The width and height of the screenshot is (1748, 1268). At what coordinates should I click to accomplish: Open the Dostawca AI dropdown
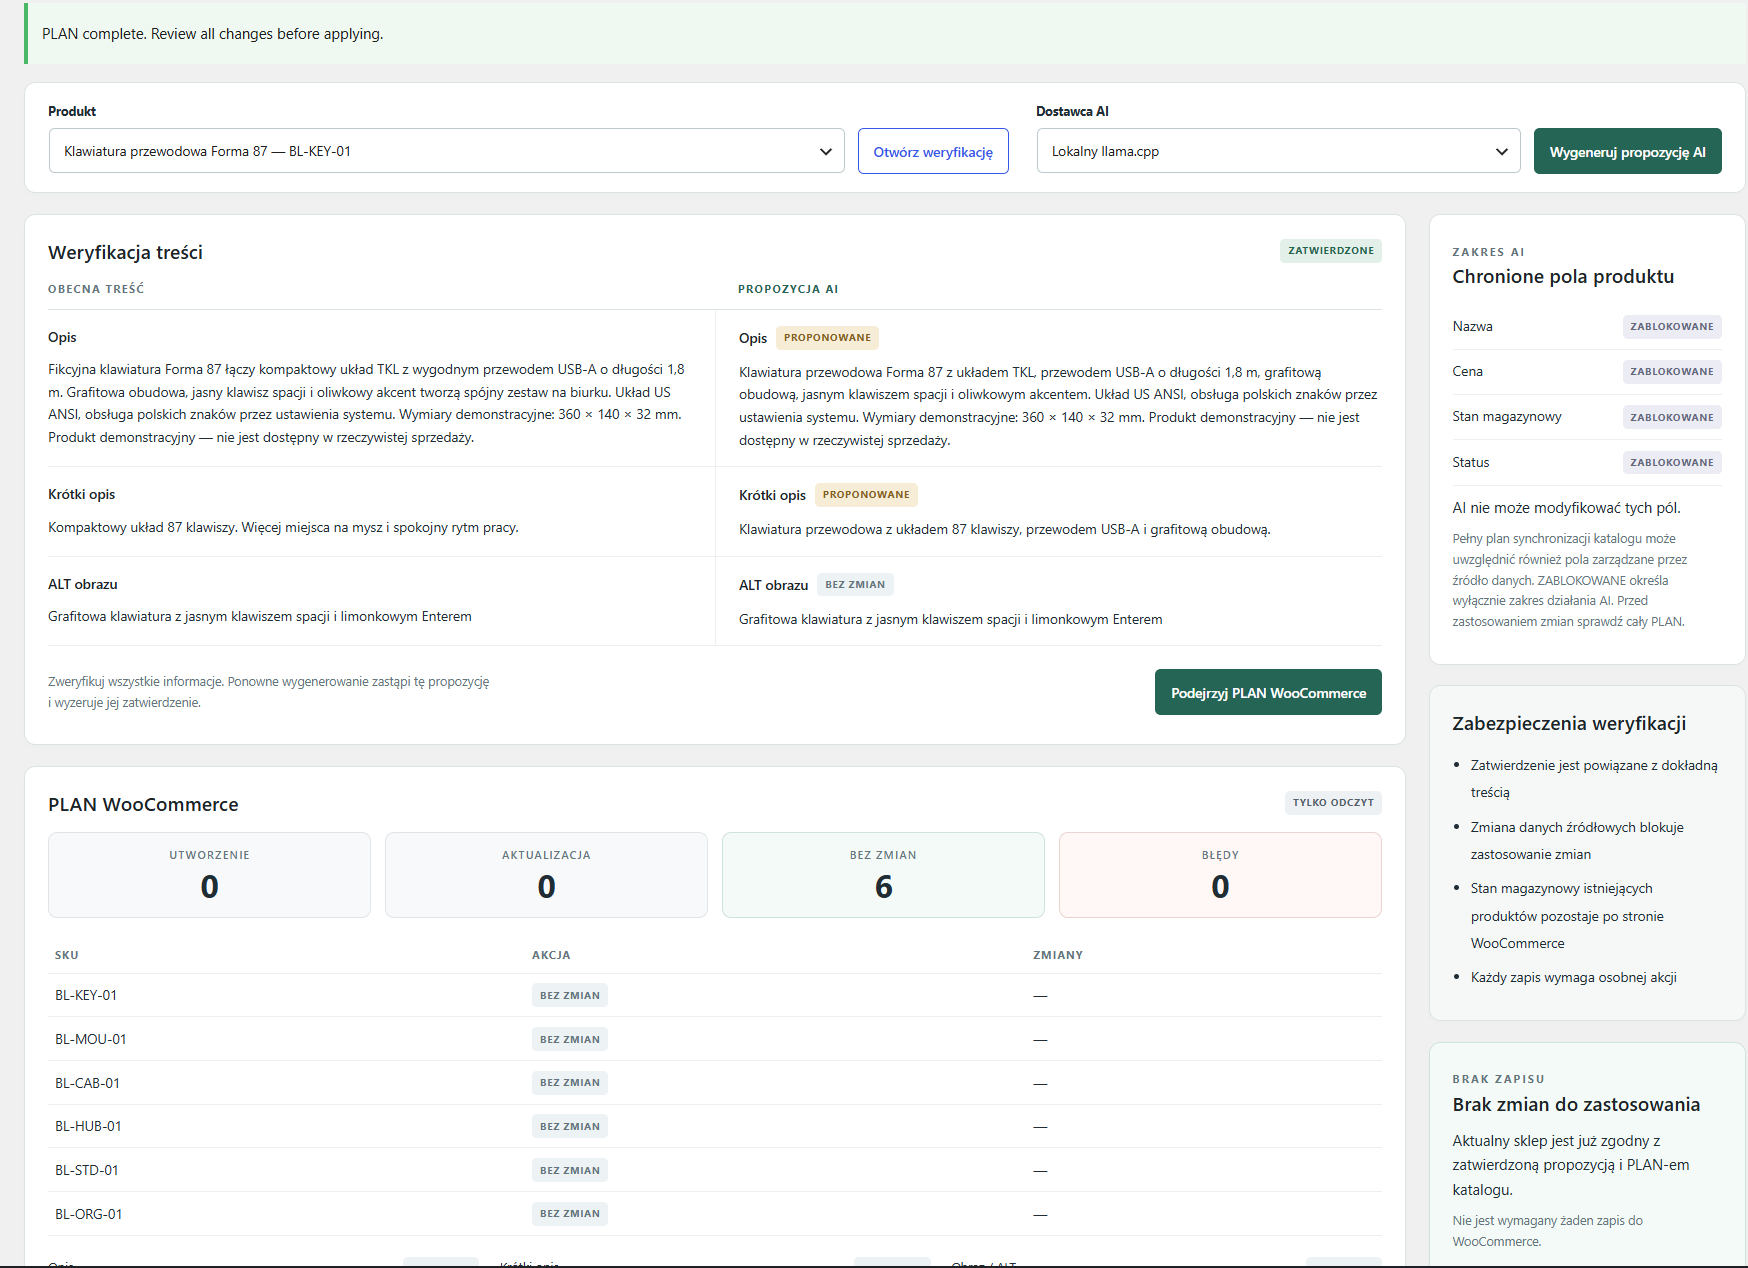(x=1278, y=151)
